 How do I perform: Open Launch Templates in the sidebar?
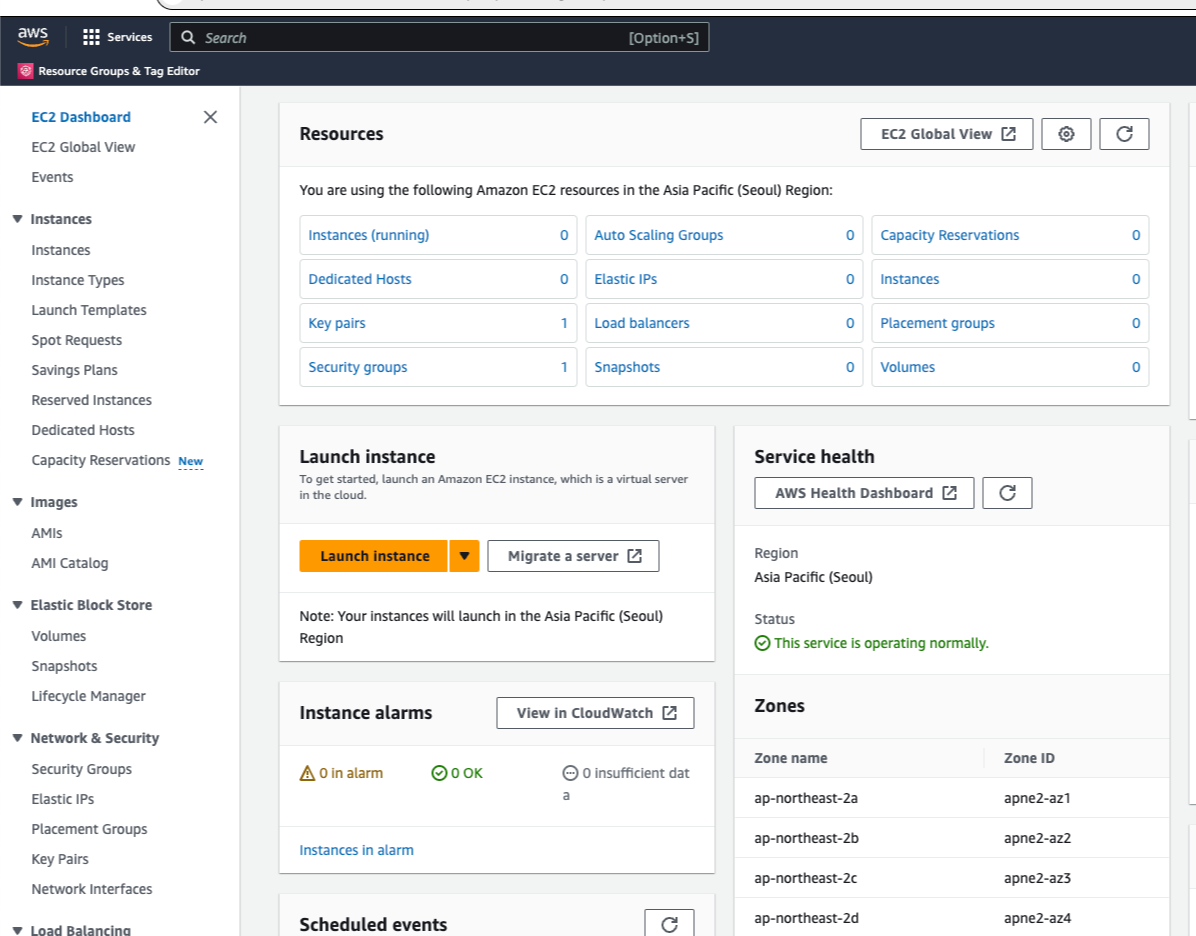[88, 310]
